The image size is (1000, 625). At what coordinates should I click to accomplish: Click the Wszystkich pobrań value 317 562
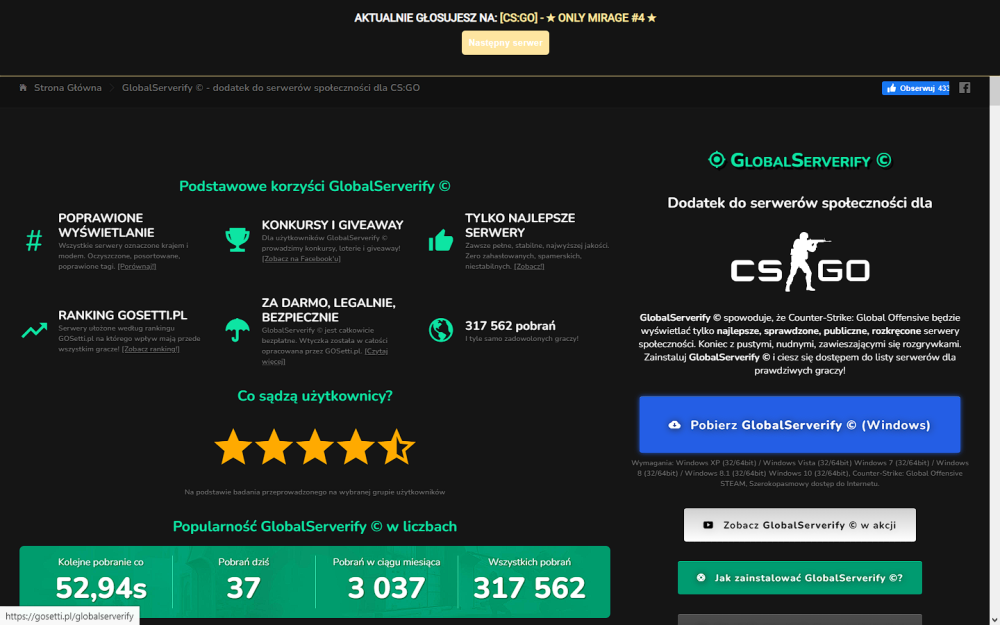tap(529, 588)
